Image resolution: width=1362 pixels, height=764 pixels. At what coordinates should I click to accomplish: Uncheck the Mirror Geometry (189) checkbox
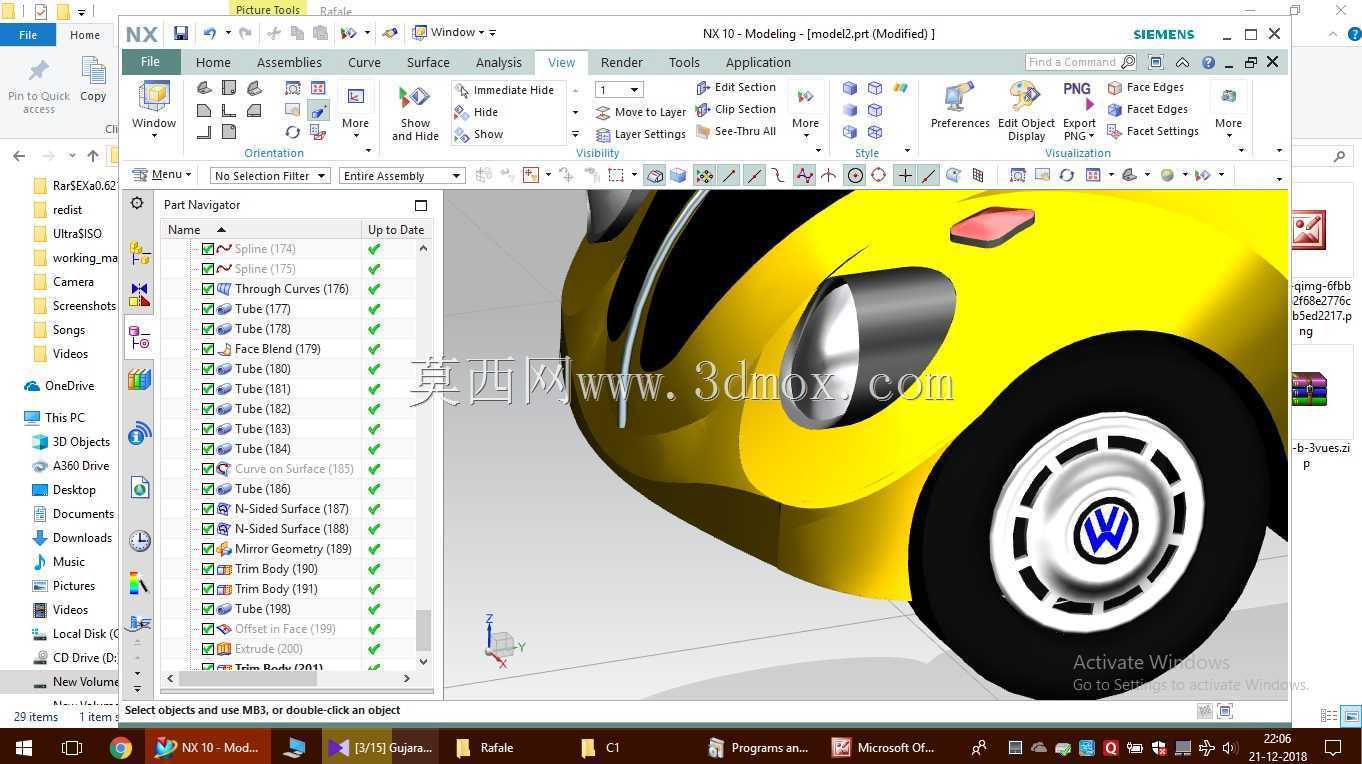tap(208, 549)
